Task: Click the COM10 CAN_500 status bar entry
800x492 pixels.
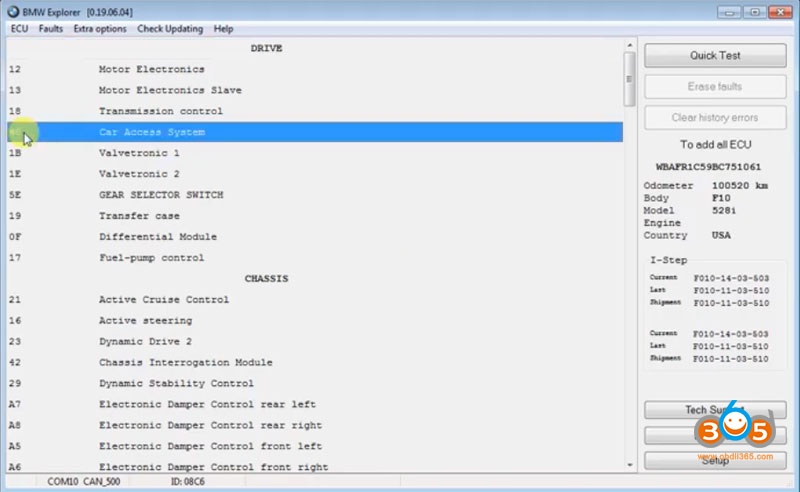Action: coord(84,481)
